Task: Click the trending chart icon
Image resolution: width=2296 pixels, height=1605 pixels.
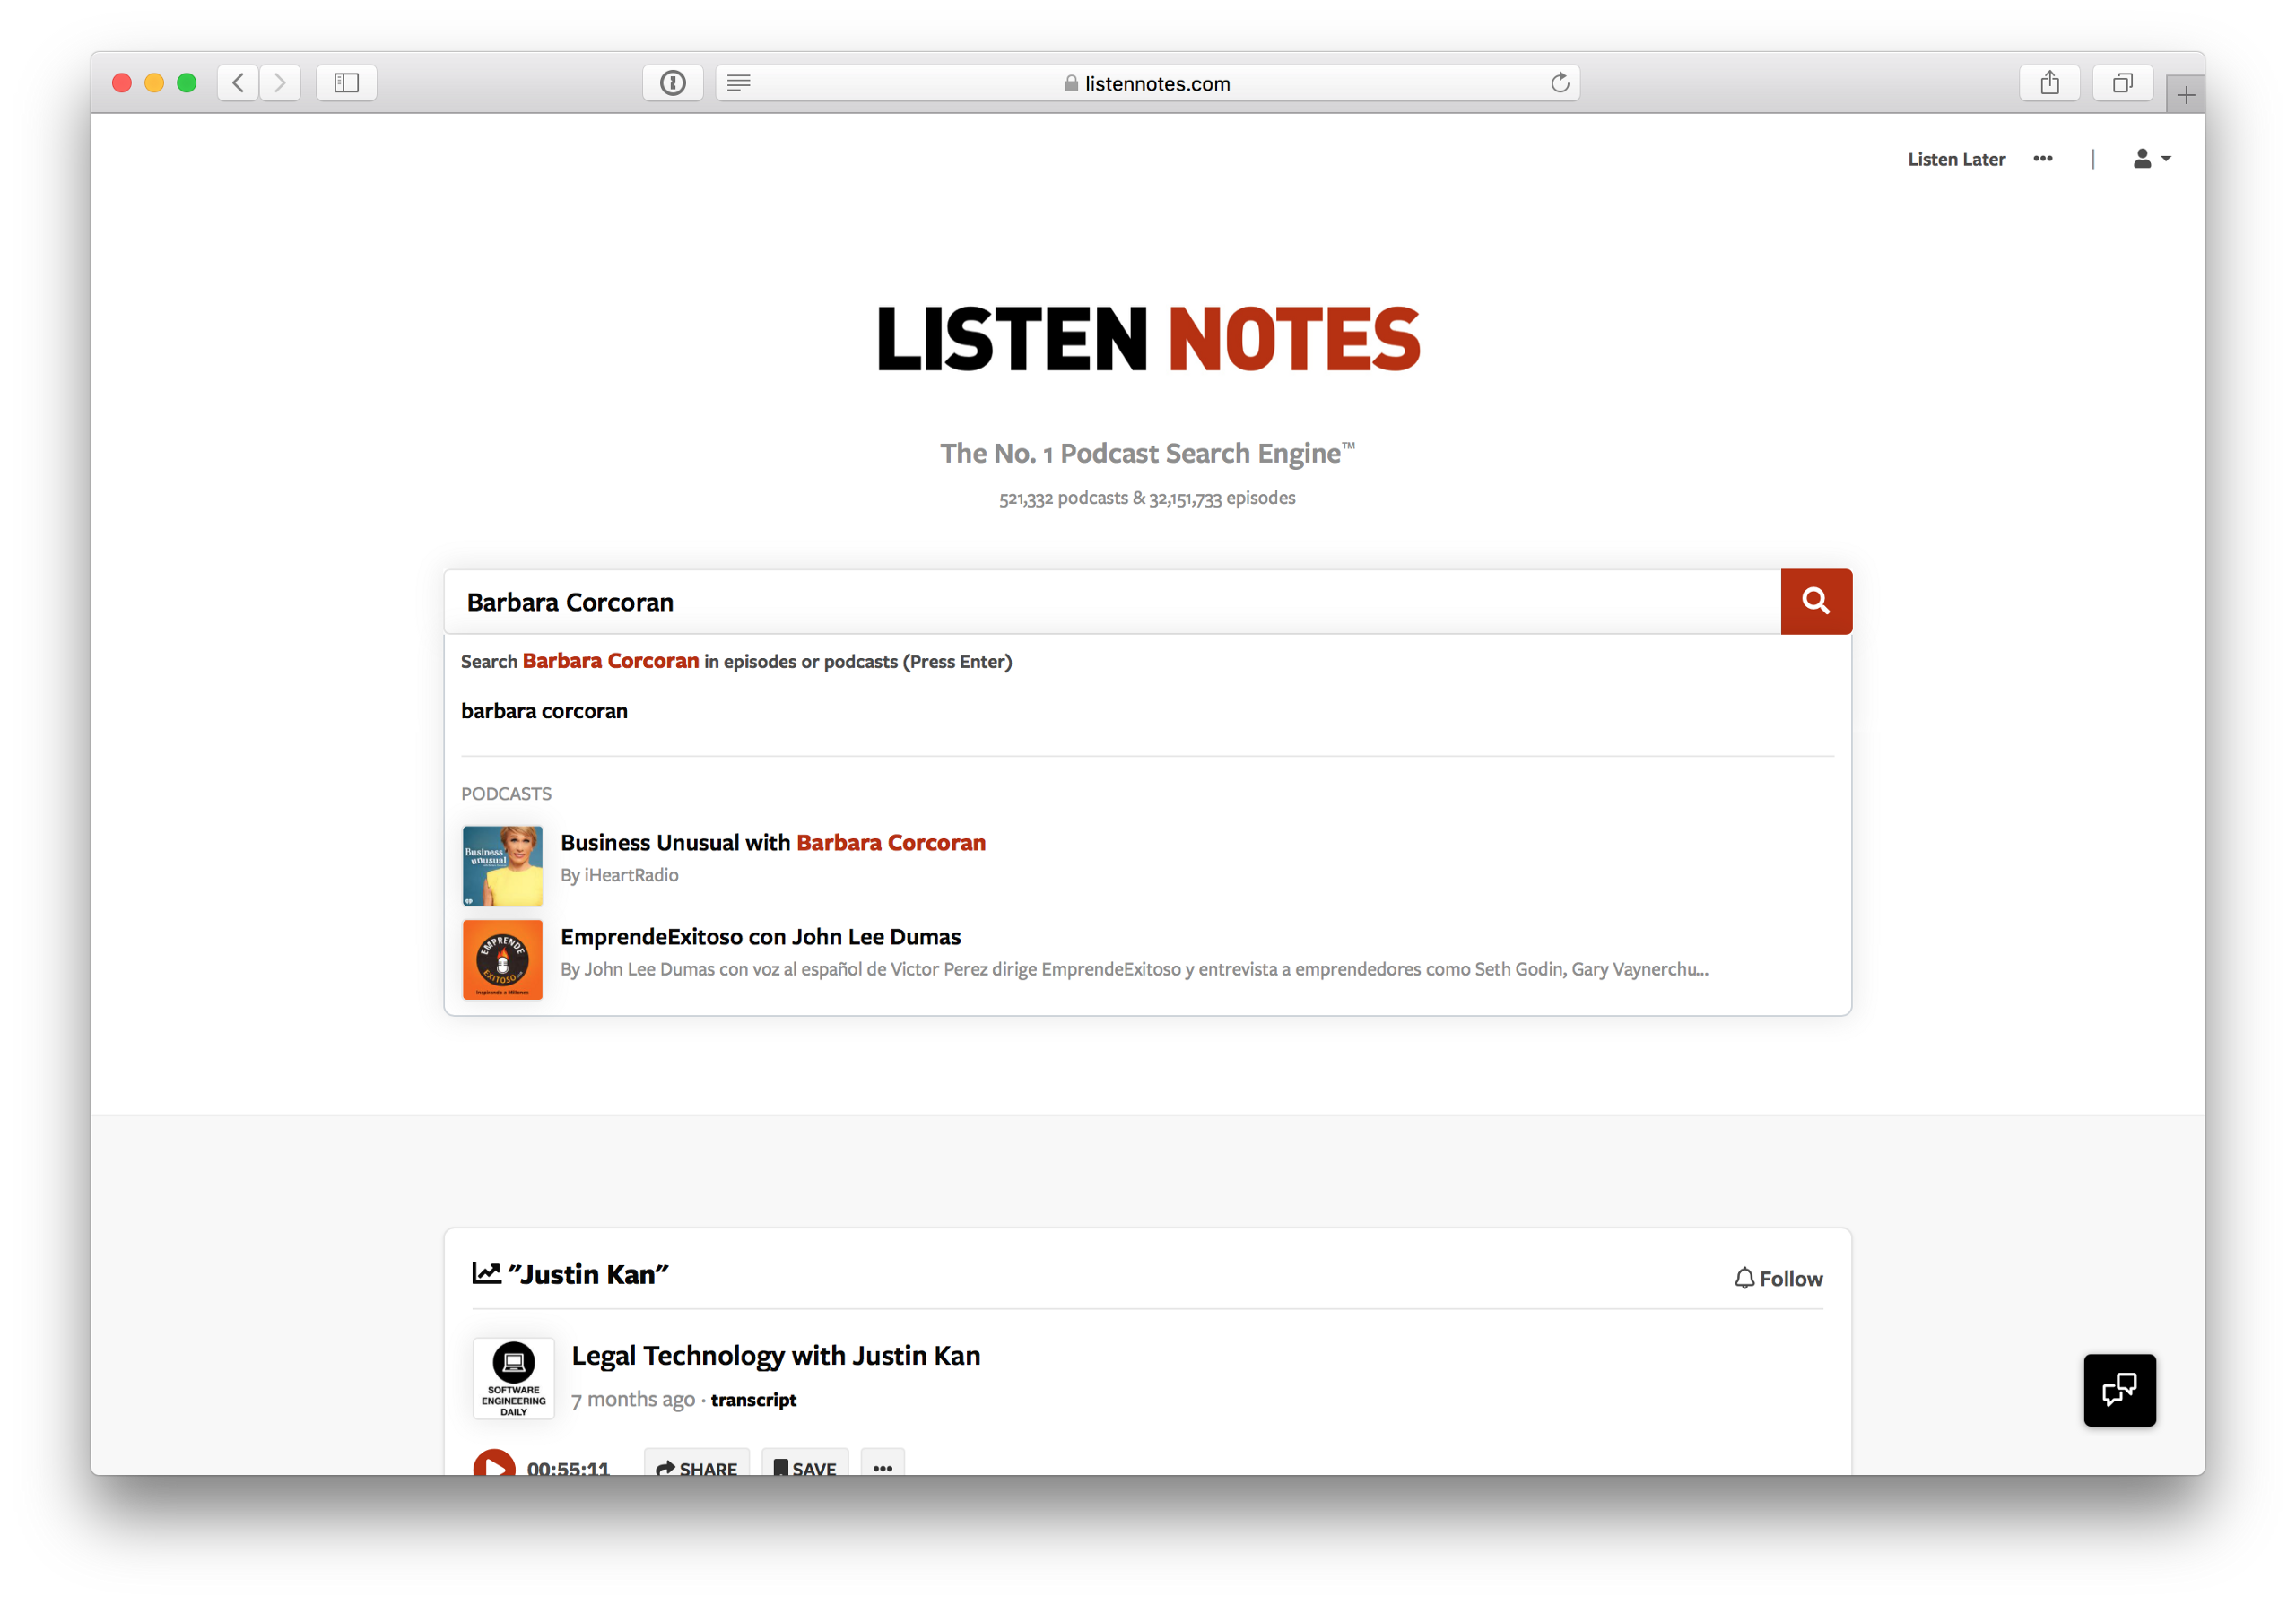Action: [x=485, y=1273]
